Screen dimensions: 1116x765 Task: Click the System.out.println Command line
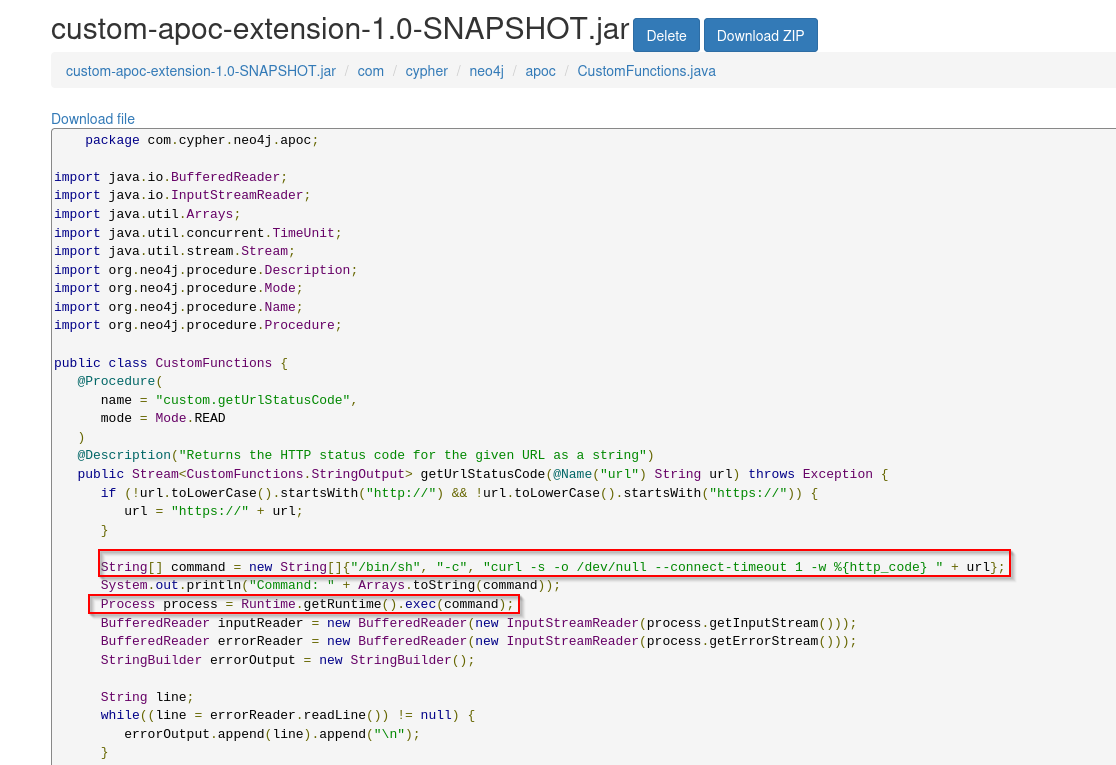coord(330,585)
